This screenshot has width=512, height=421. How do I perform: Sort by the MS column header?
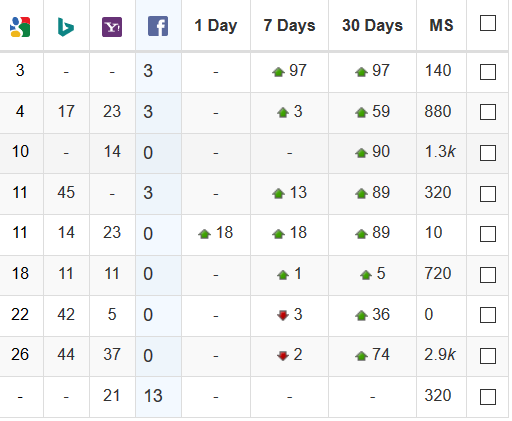coord(441,25)
